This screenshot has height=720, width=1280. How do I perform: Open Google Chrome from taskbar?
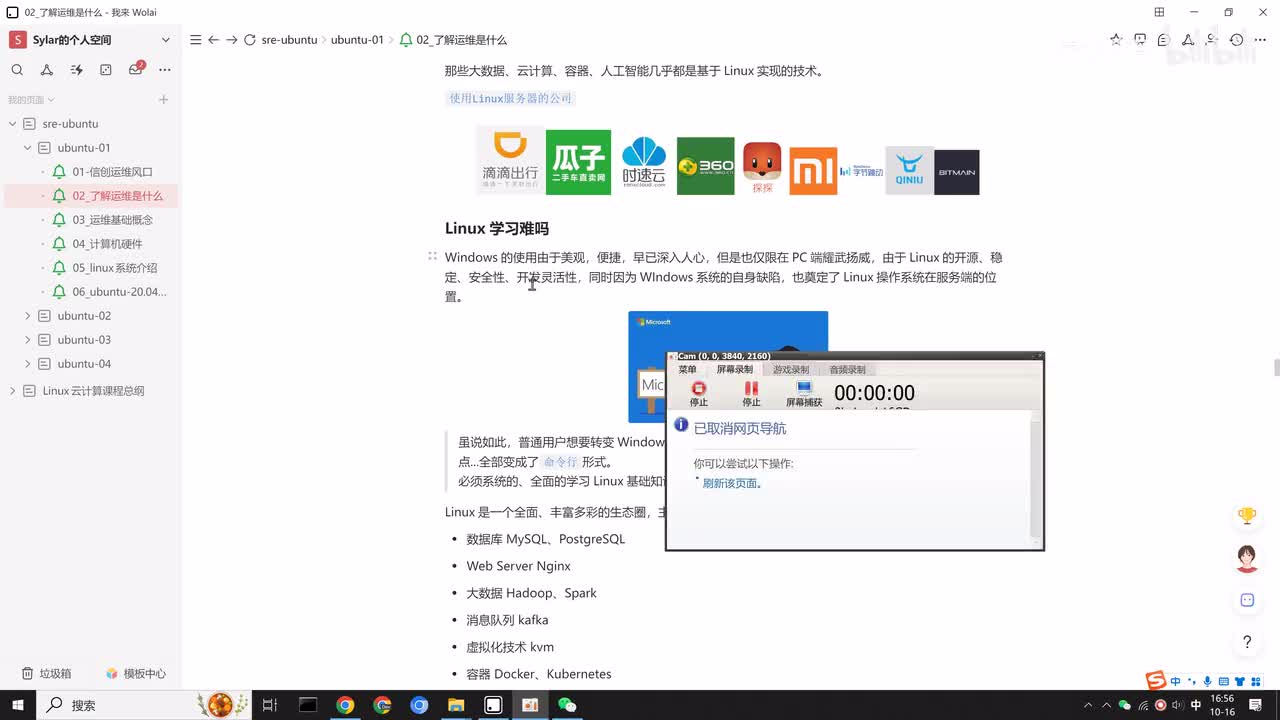[345, 705]
